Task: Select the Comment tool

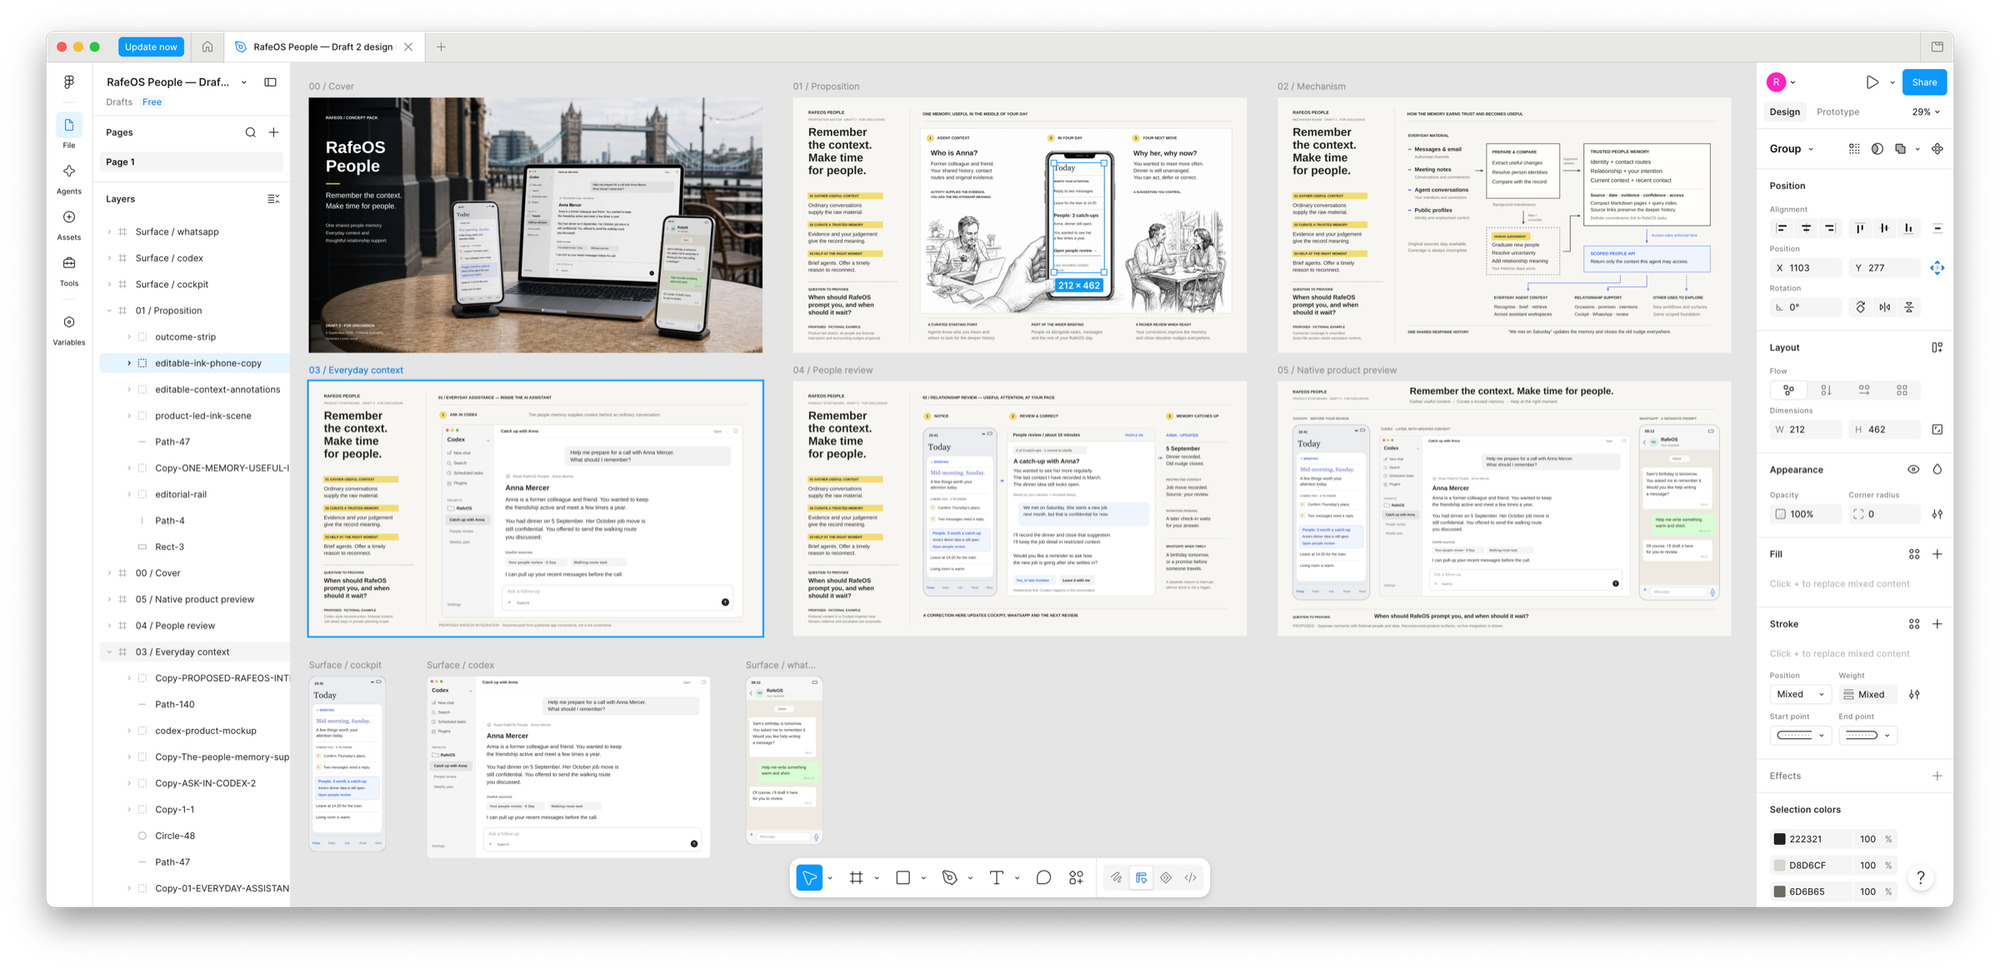Action: pyautogui.click(x=1043, y=877)
